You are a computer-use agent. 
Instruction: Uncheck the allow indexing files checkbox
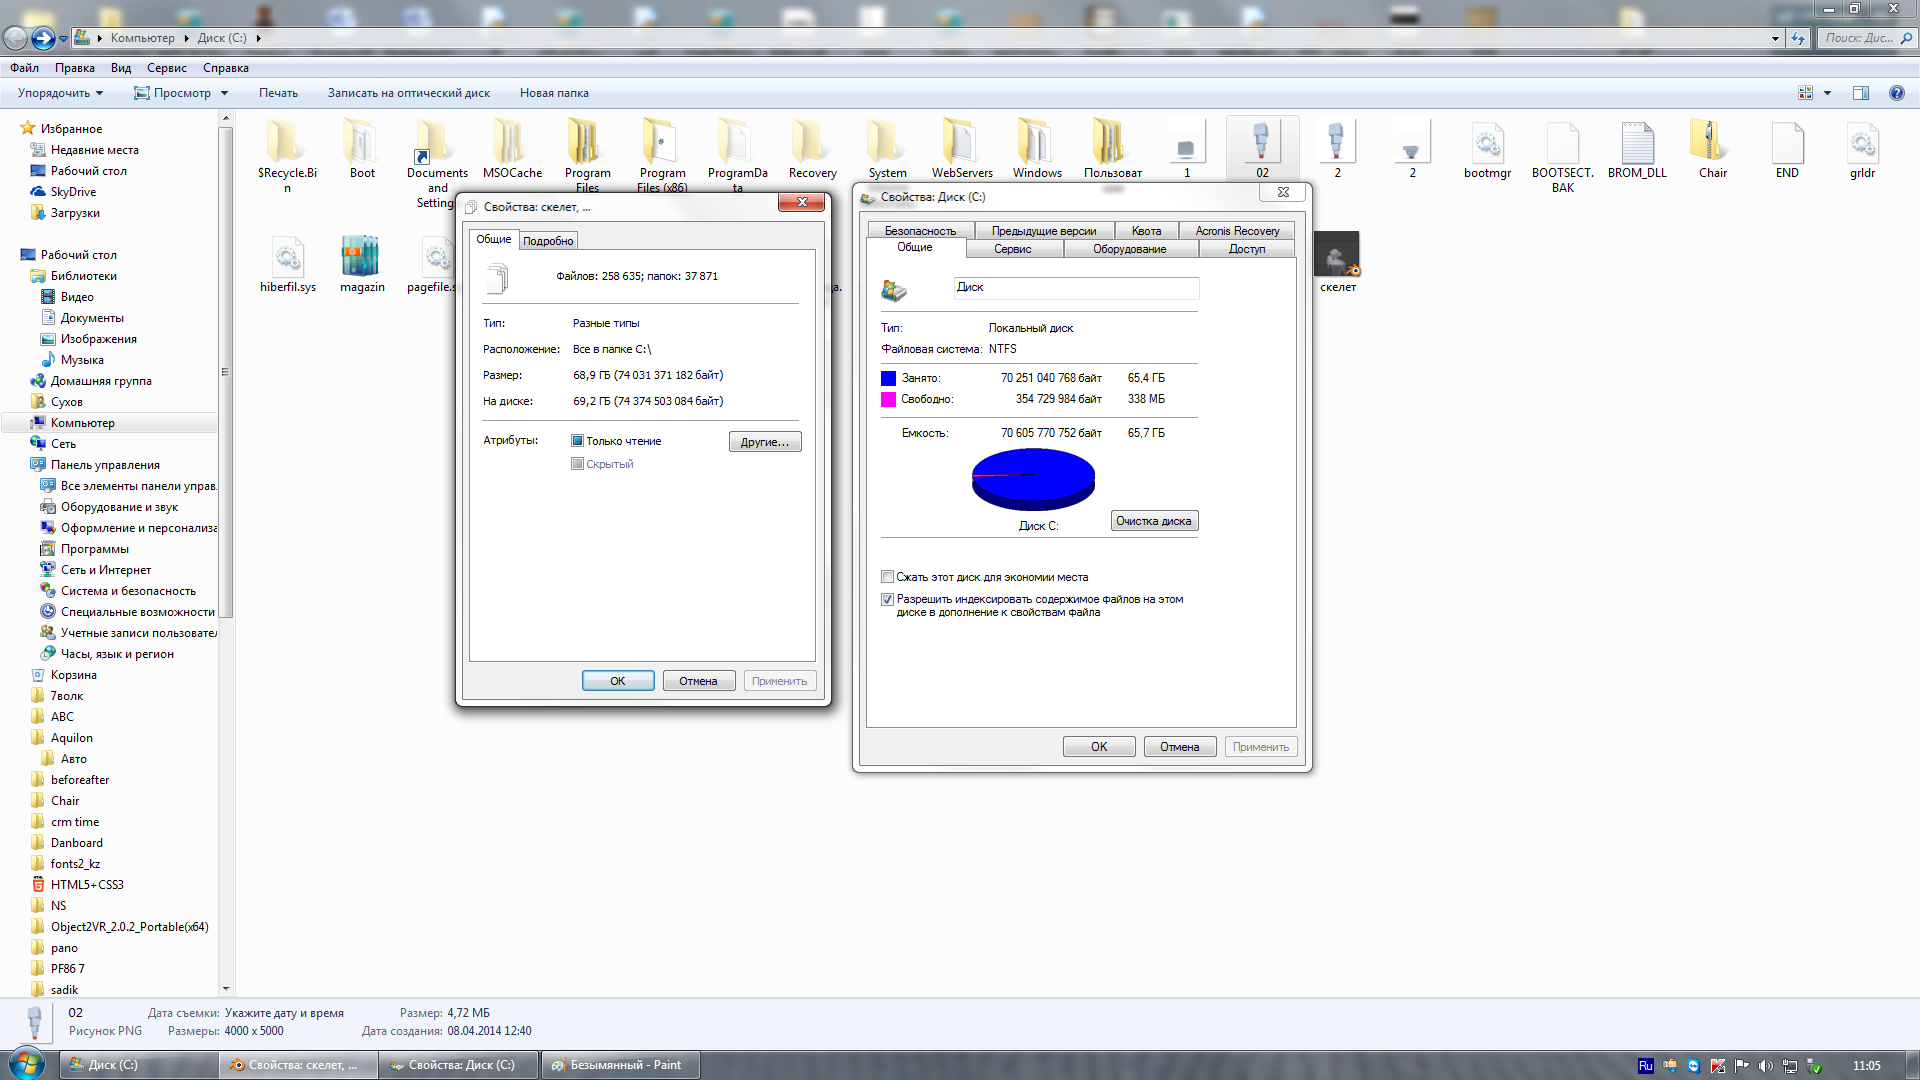pyautogui.click(x=887, y=600)
